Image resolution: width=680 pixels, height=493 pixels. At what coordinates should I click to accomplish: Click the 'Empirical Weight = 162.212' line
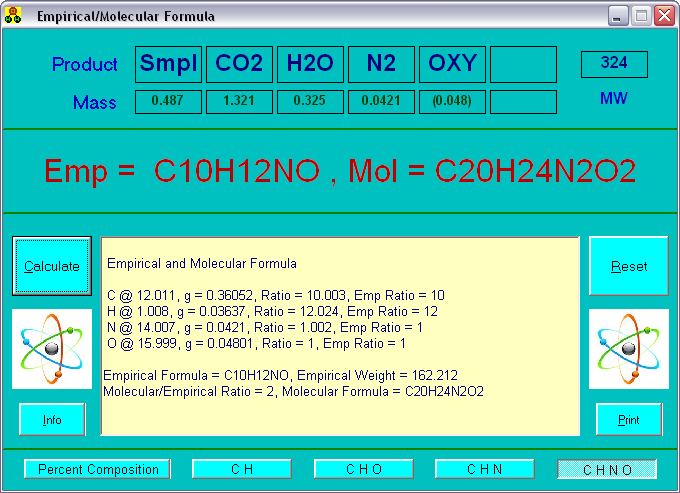pos(281,375)
